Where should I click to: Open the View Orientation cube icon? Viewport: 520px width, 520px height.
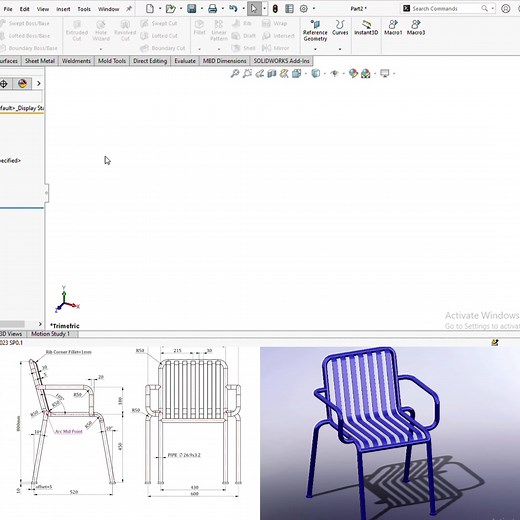tap(296, 73)
